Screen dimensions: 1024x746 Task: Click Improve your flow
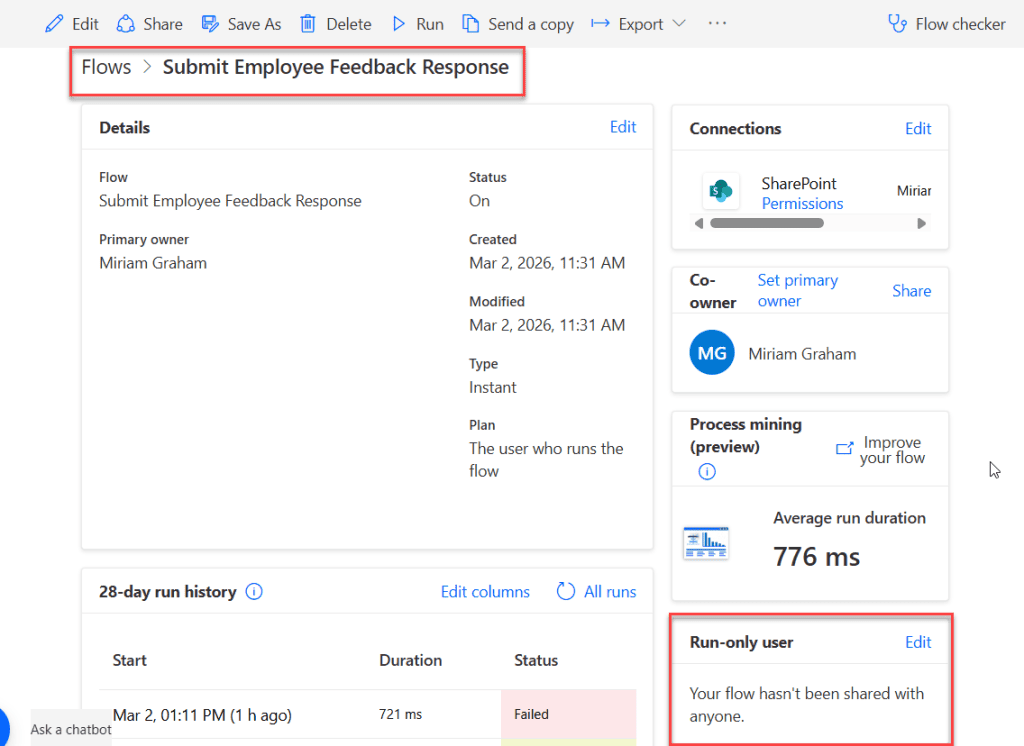point(891,449)
